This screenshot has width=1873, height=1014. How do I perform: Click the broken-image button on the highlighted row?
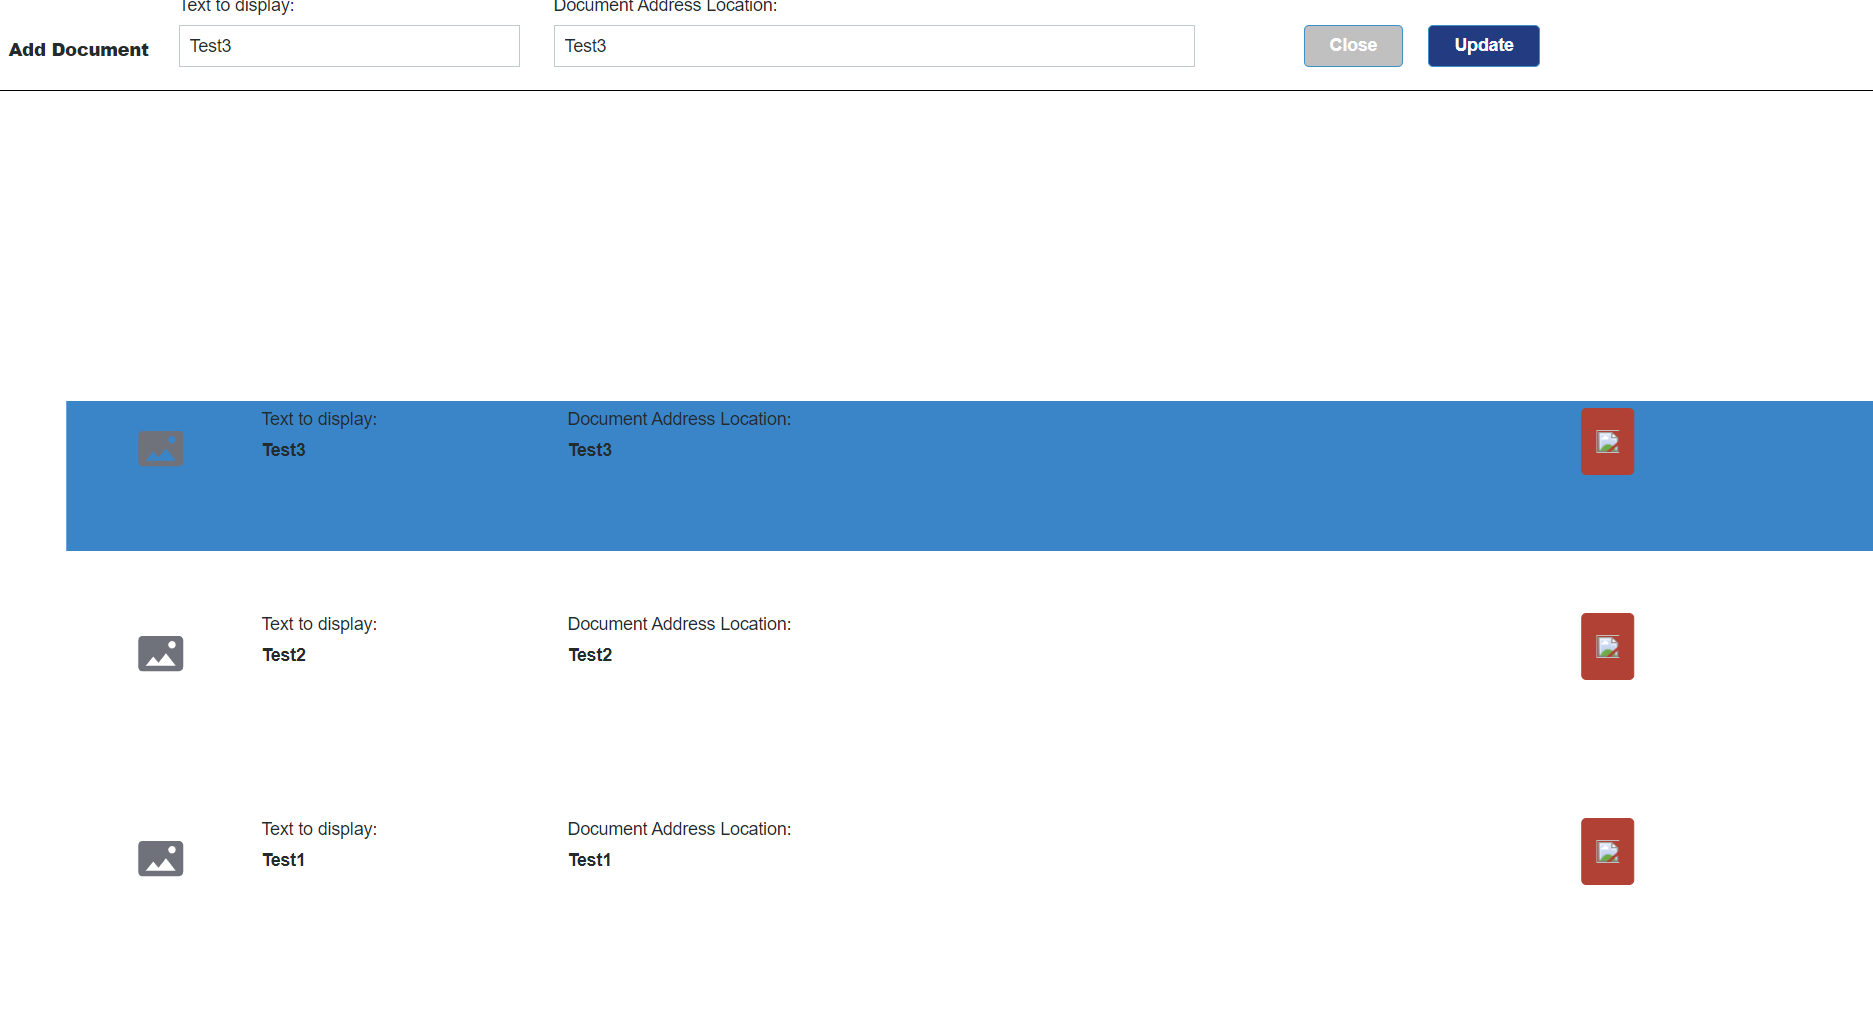tap(1606, 440)
